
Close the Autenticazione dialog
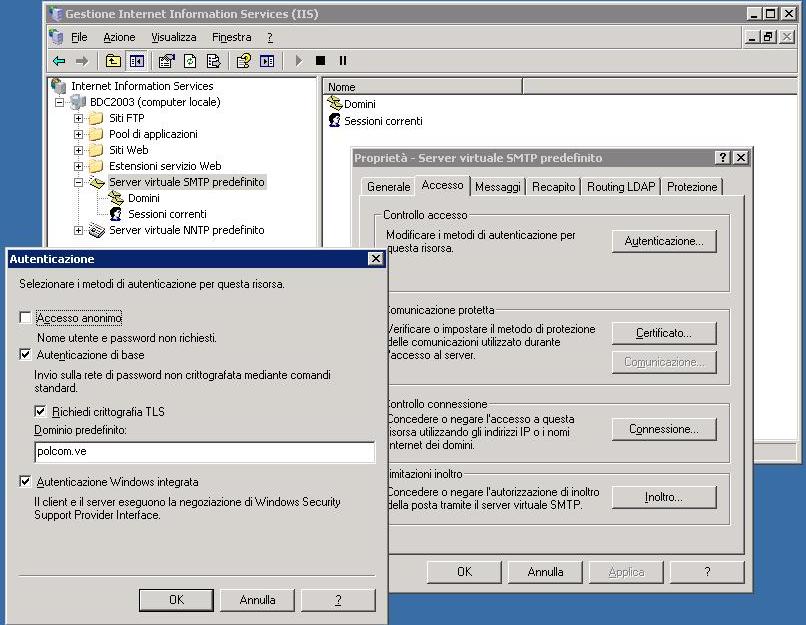click(x=376, y=259)
